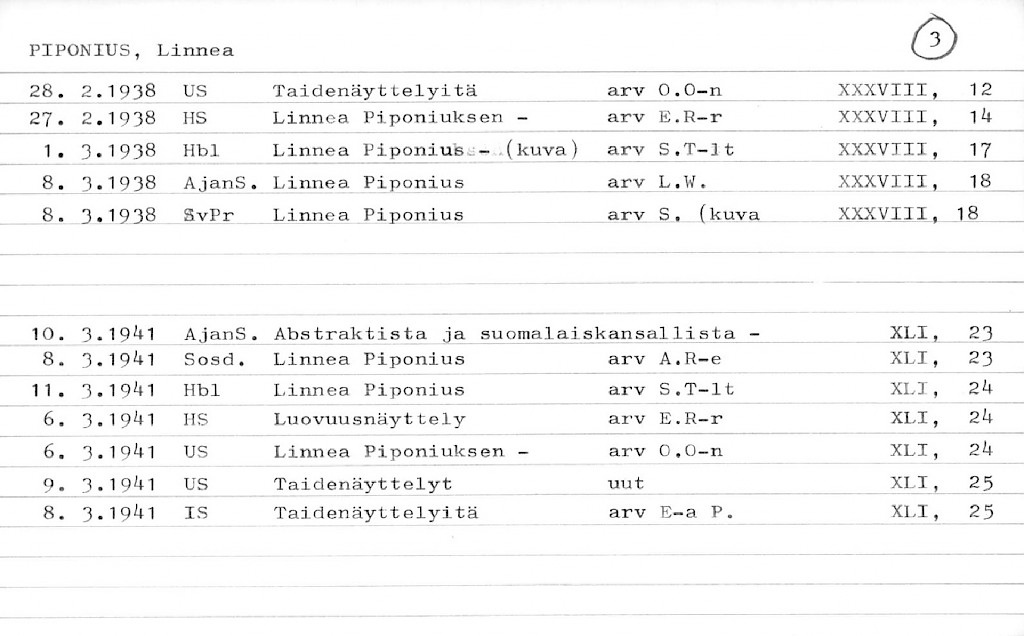The width and height of the screenshot is (1024, 636).
Task: Click reviewer text "arv E-a P."
Action: 670,514
